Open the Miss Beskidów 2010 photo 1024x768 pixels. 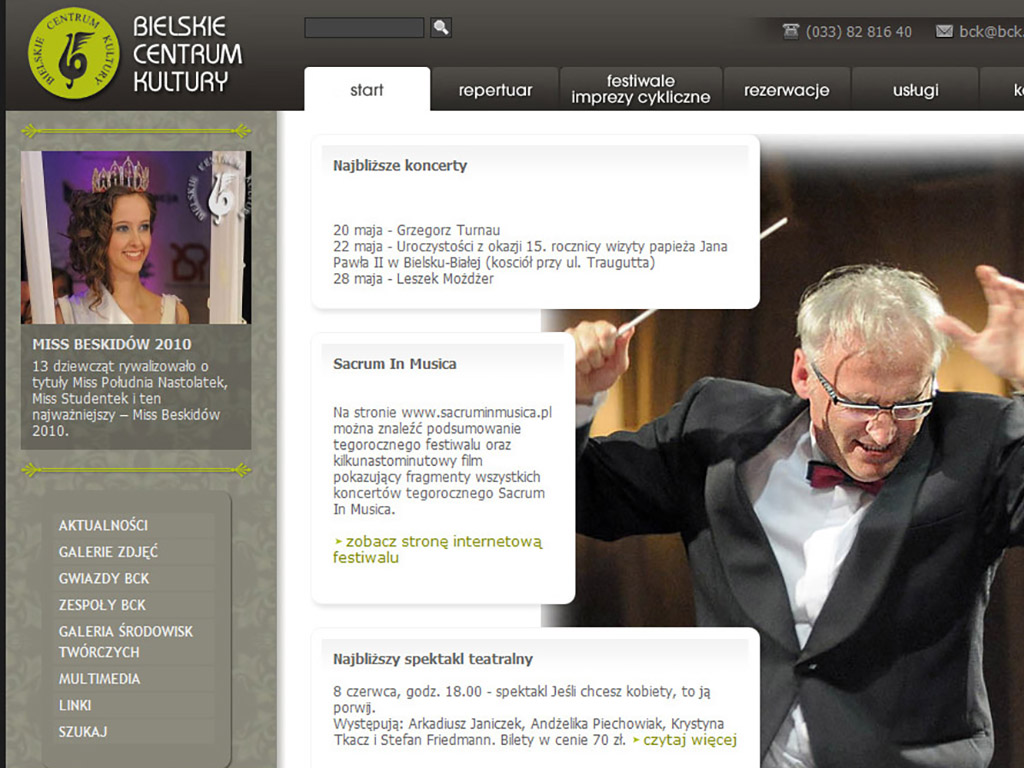click(136, 237)
